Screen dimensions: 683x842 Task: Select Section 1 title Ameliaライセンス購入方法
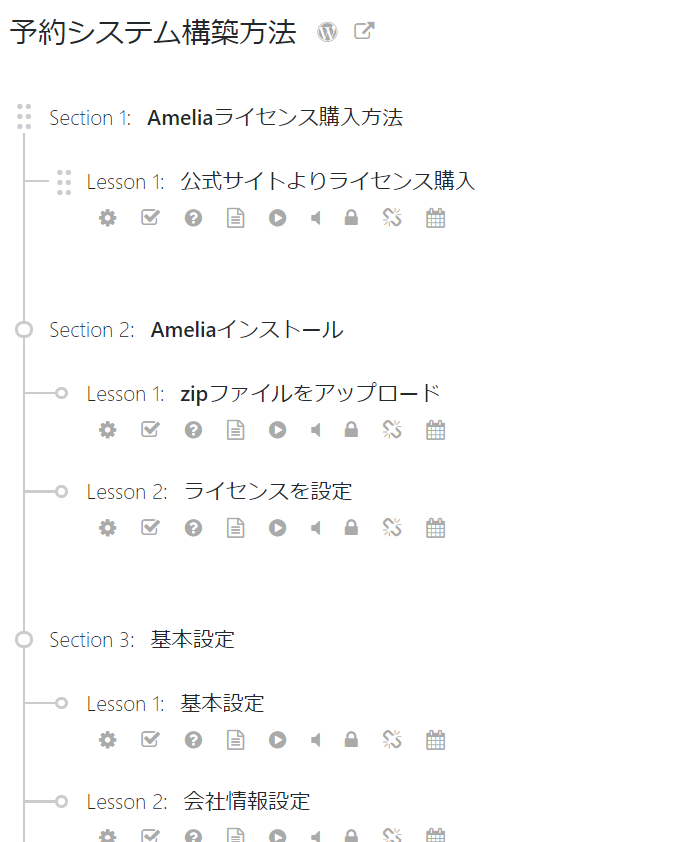point(275,118)
